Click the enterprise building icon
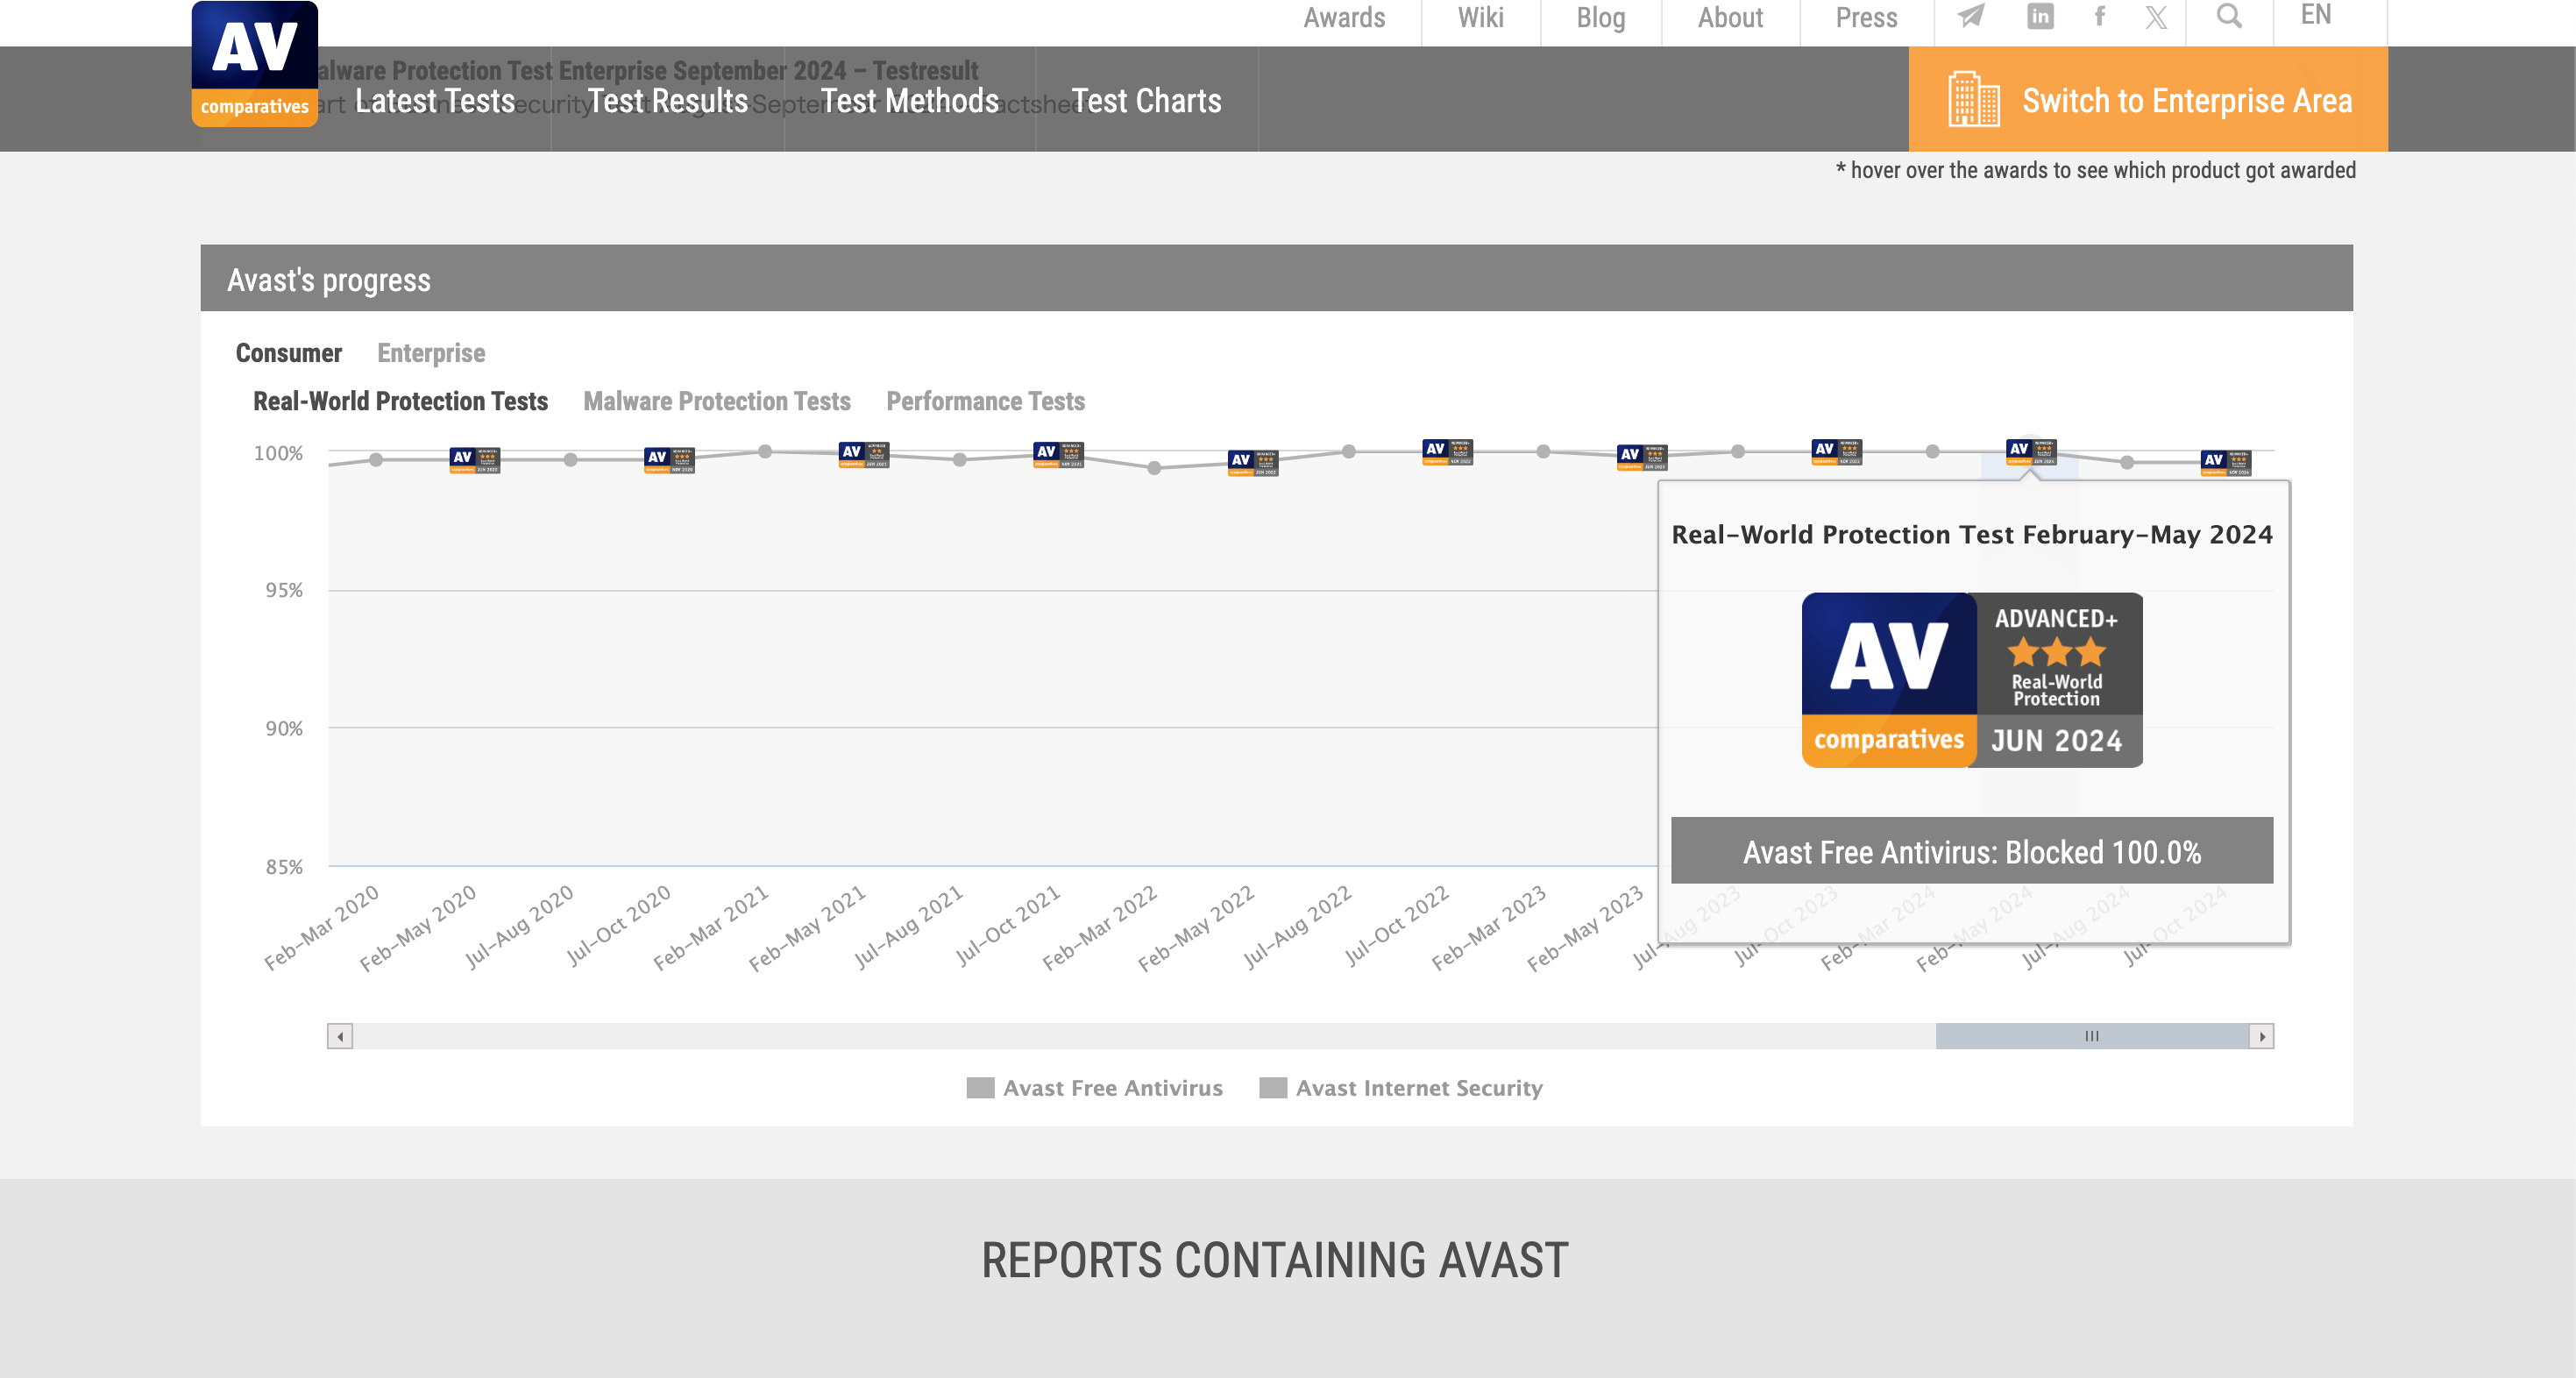Screen dimensions: 2576x1378 (x=1974, y=99)
